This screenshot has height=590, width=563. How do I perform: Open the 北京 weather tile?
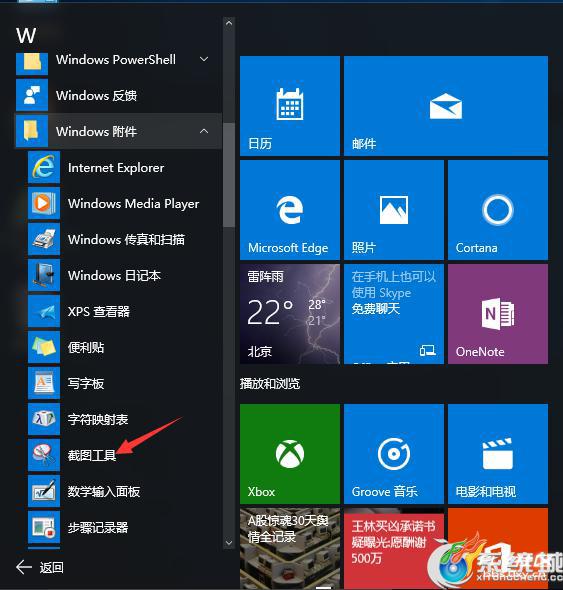click(x=290, y=314)
